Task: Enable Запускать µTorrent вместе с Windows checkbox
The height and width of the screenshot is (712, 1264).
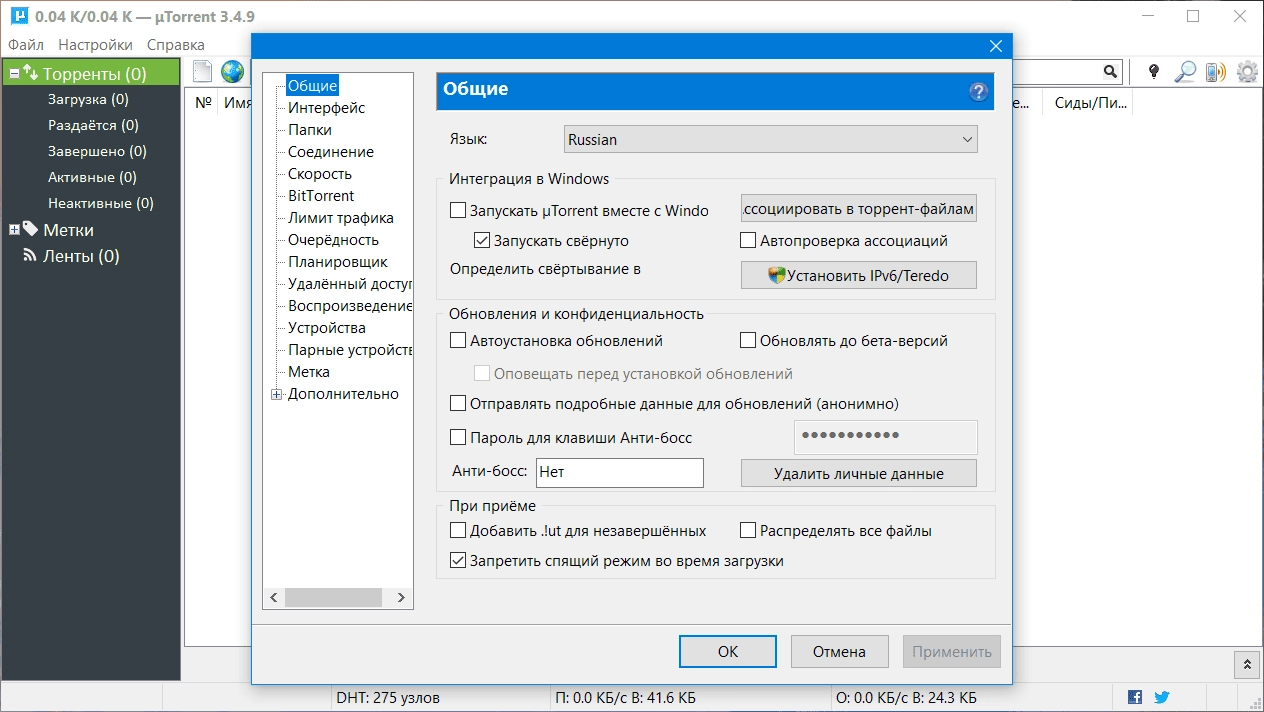Action: (458, 210)
